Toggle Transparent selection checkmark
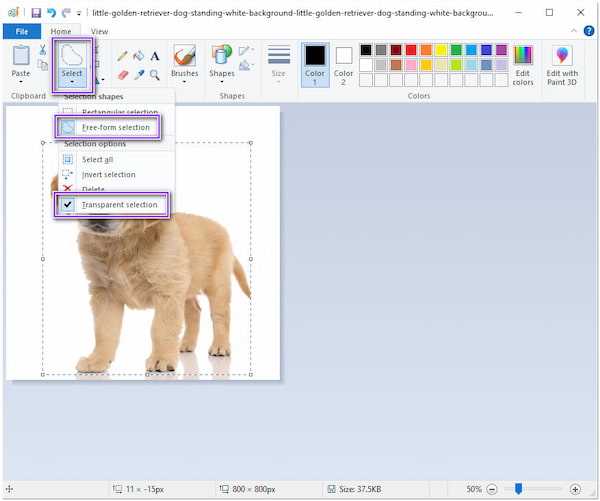The image size is (600, 501). tap(112, 205)
